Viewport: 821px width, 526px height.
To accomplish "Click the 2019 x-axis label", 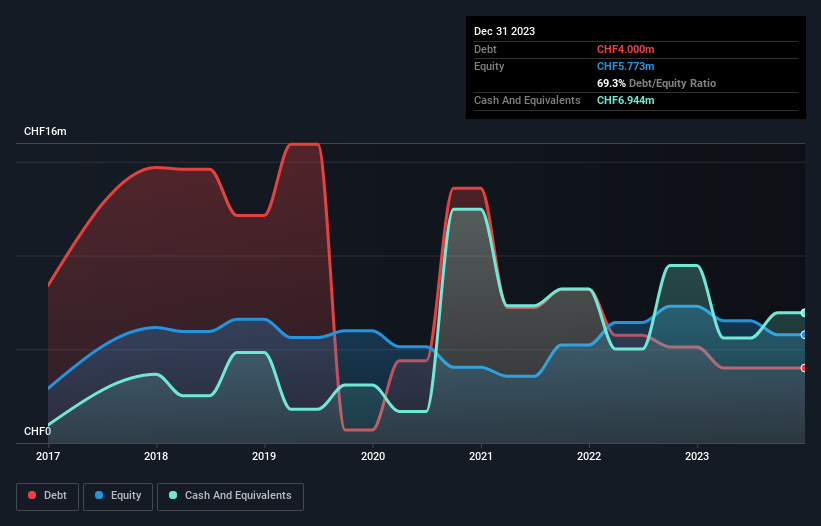I will tap(264, 456).
